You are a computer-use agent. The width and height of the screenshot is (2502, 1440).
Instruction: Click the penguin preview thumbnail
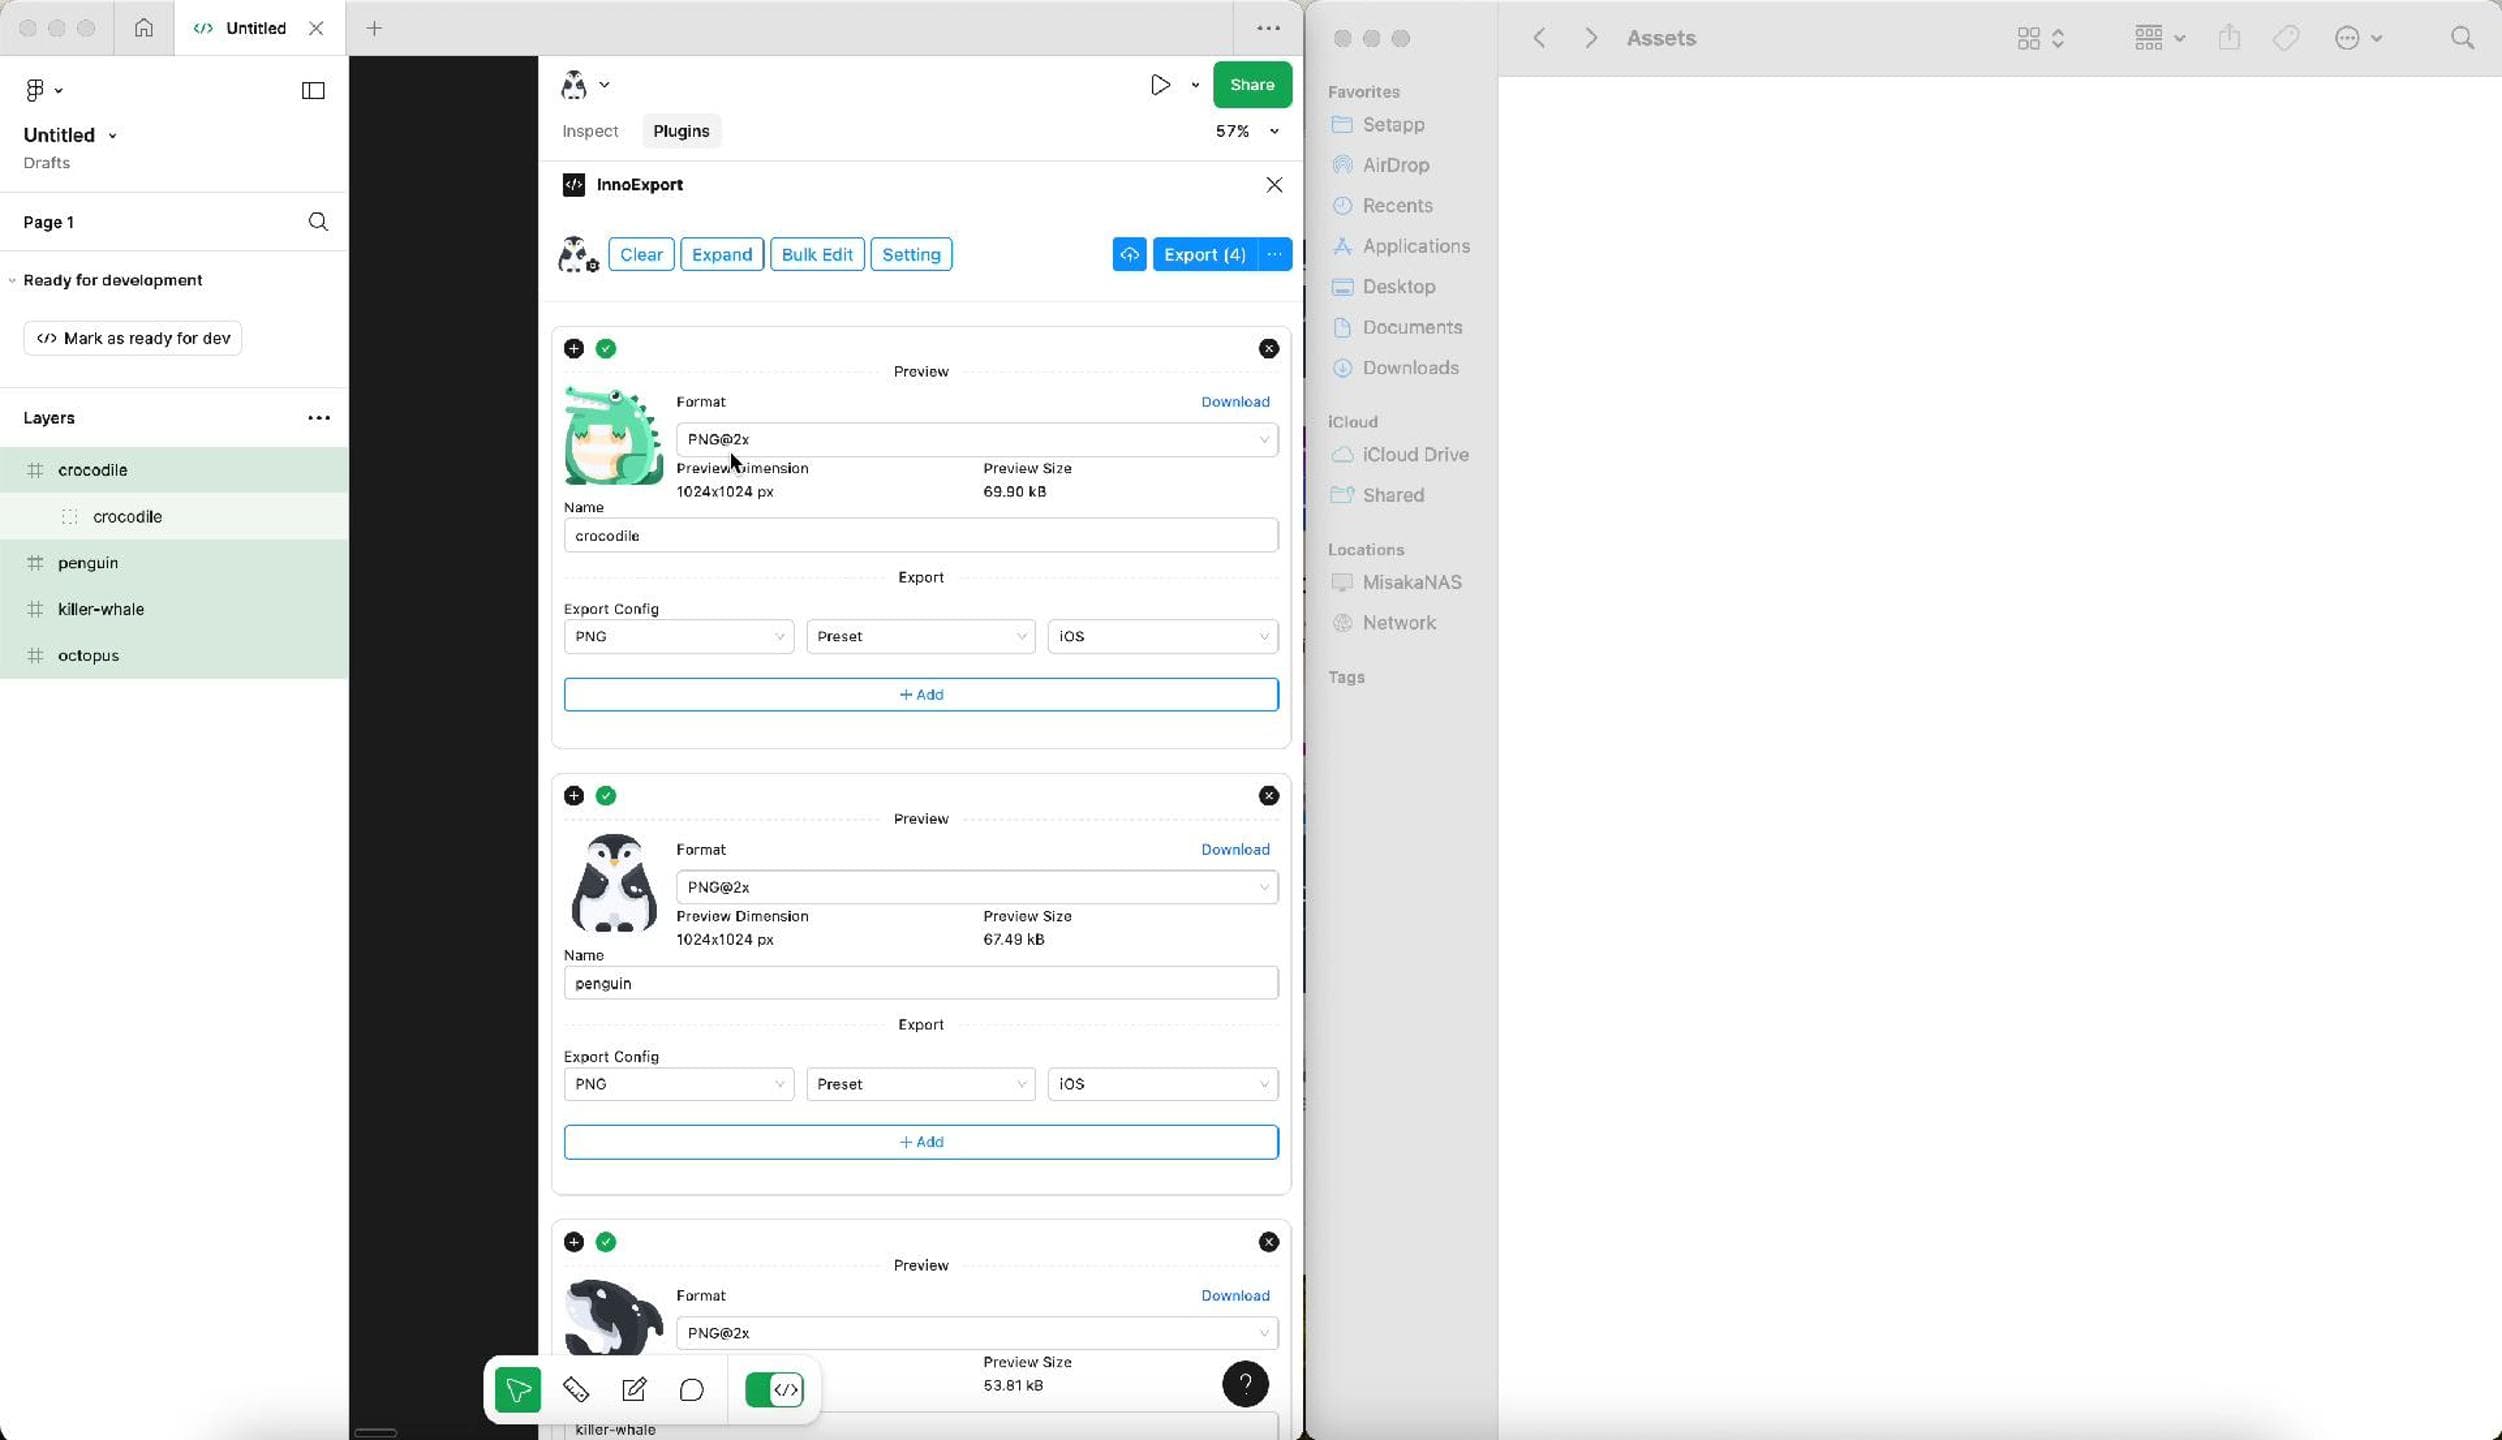(613, 883)
